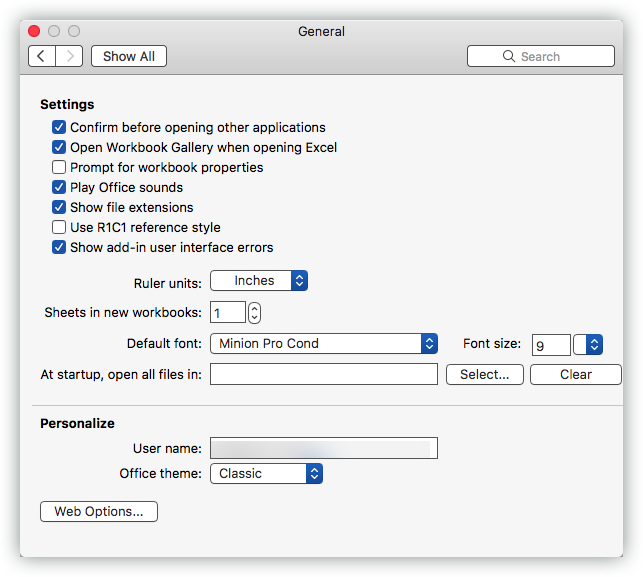Image resolution: width=643 pixels, height=577 pixels.
Task: Open the Office theme Classic dropdown
Action: (x=266, y=474)
